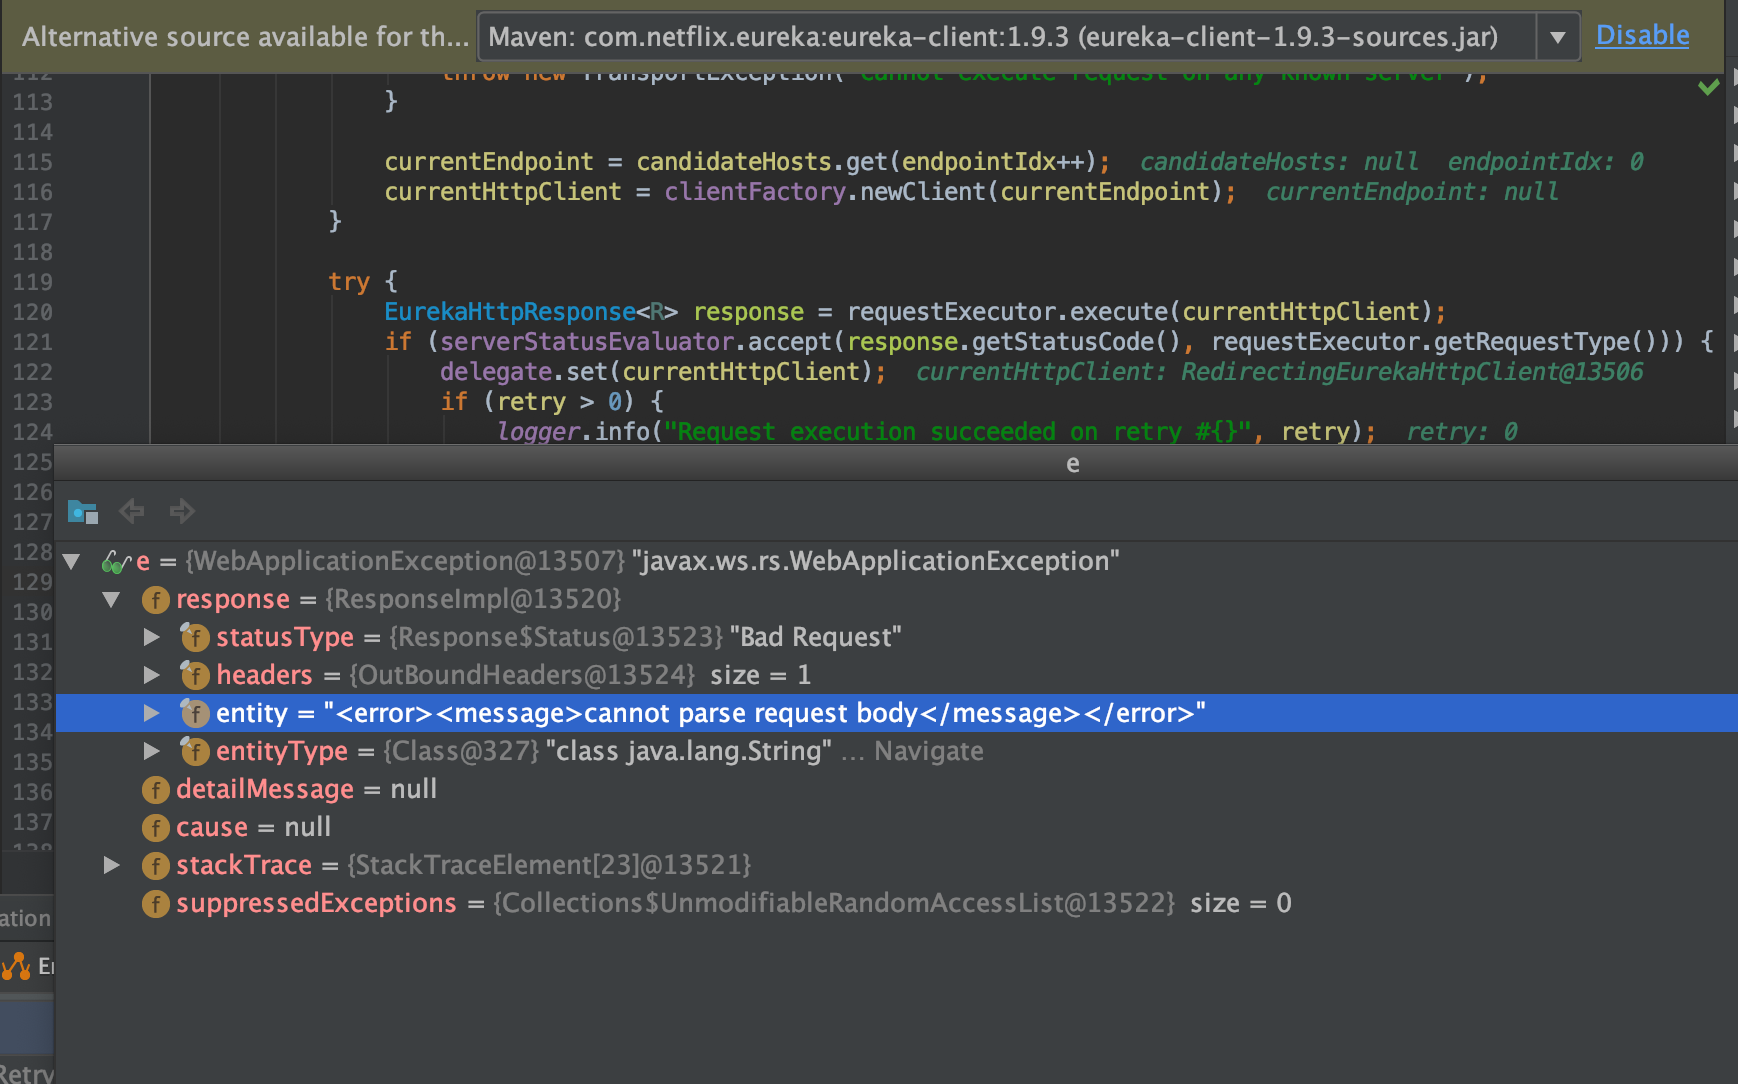This screenshot has width=1738, height=1084.
Task: Click 'EurekaHttpResponse' in the code on line 120
Action: 510,312
